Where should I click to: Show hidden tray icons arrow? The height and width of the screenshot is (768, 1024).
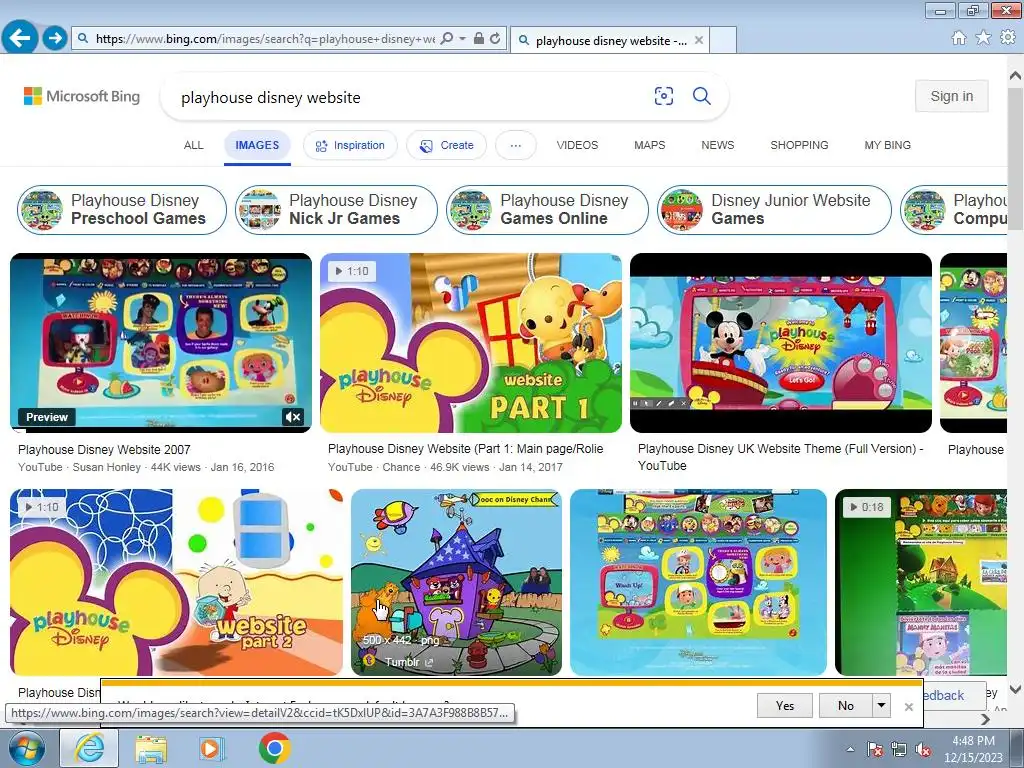click(x=850, y=749)
